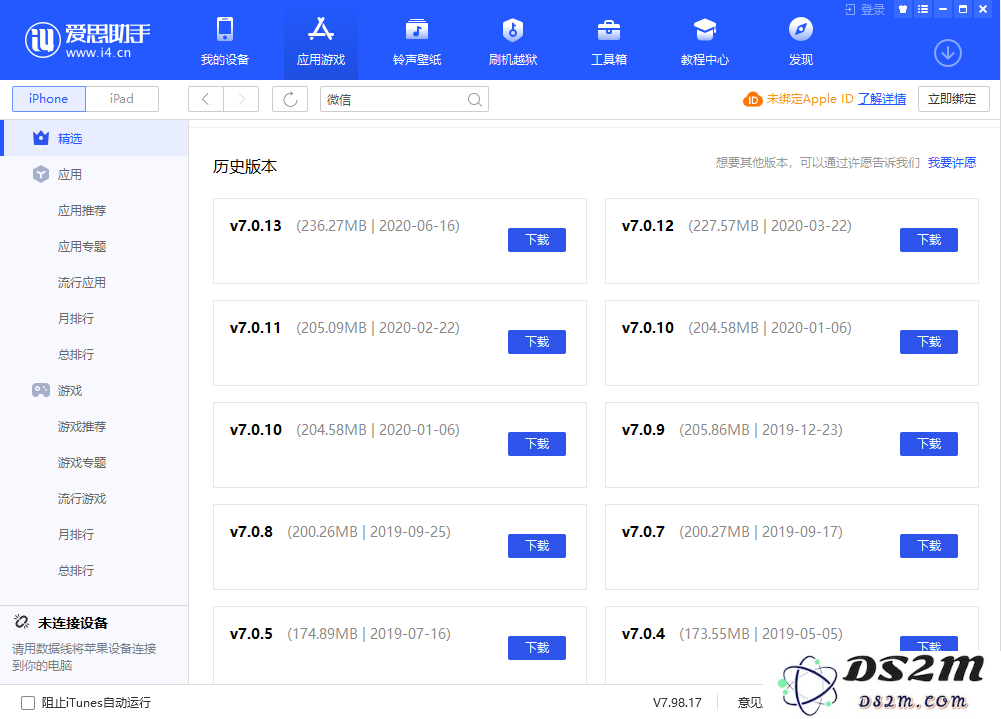1001x719 pixels.
Task: Click the forward navigation arrow
Action: click(x=241, y=99)
